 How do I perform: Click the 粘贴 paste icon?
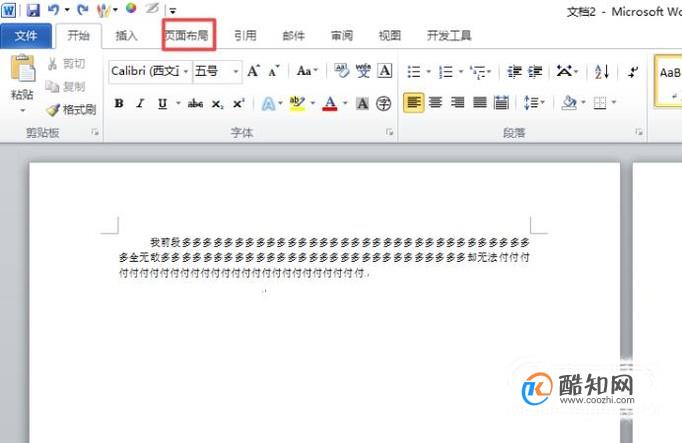click(x=22, y=69)
